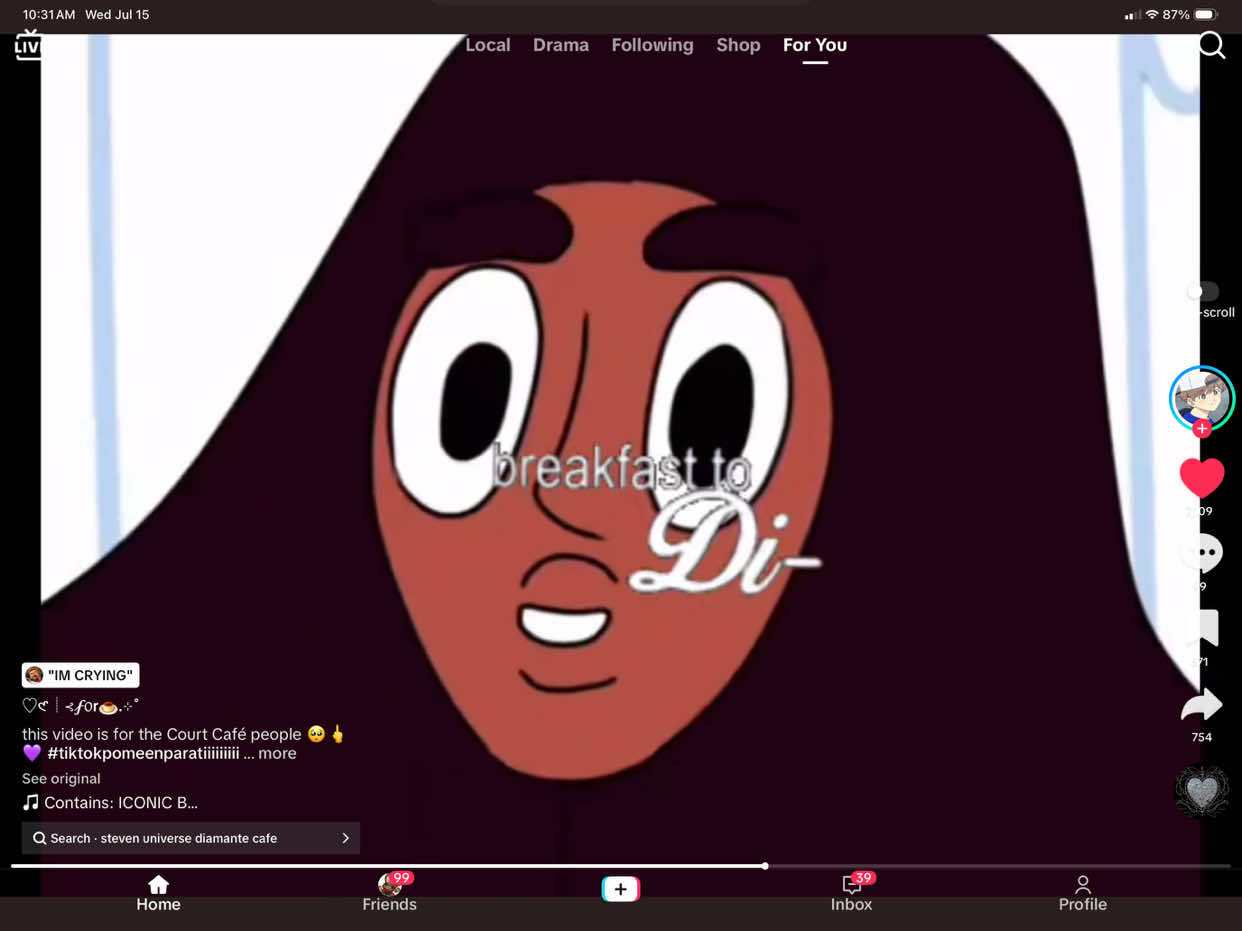Tap the share arrow icon
The height and width of the screenshot is (931, 1242).
pos(1201,705)
